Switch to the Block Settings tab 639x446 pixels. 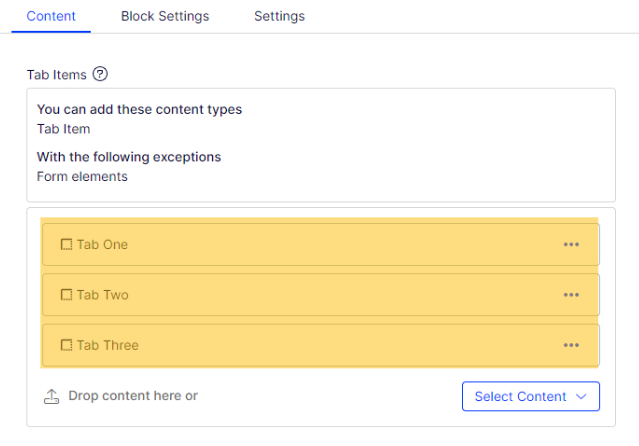click(165, 16)
